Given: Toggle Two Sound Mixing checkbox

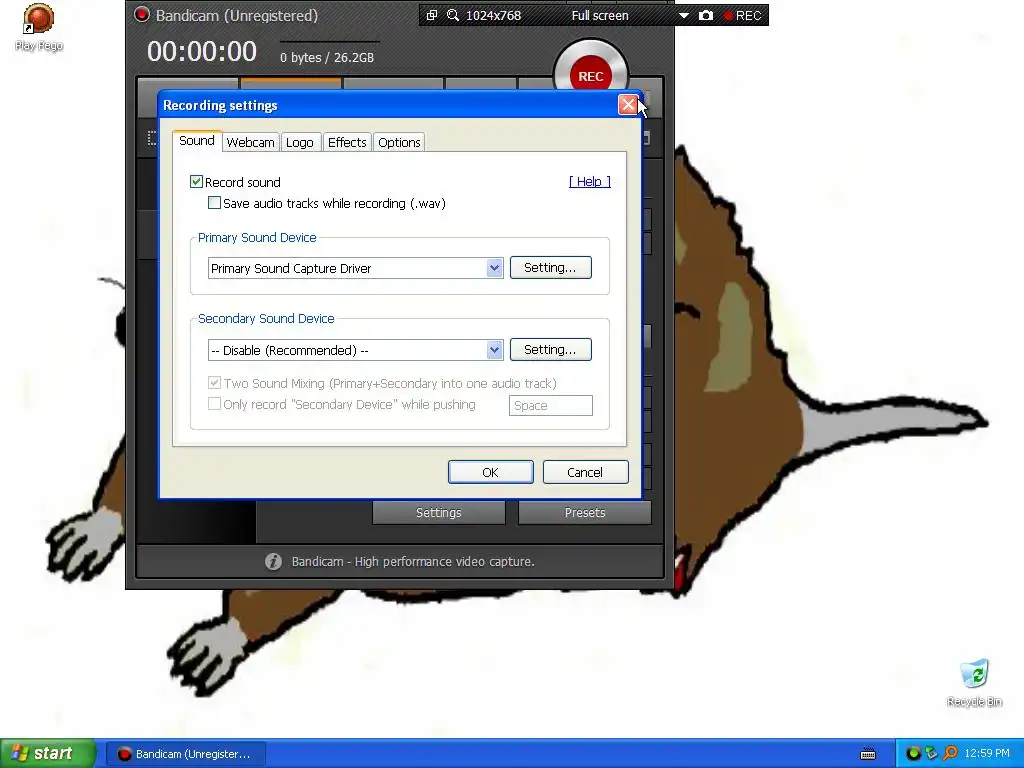Looking at the screenshot, I should [214, 383].
